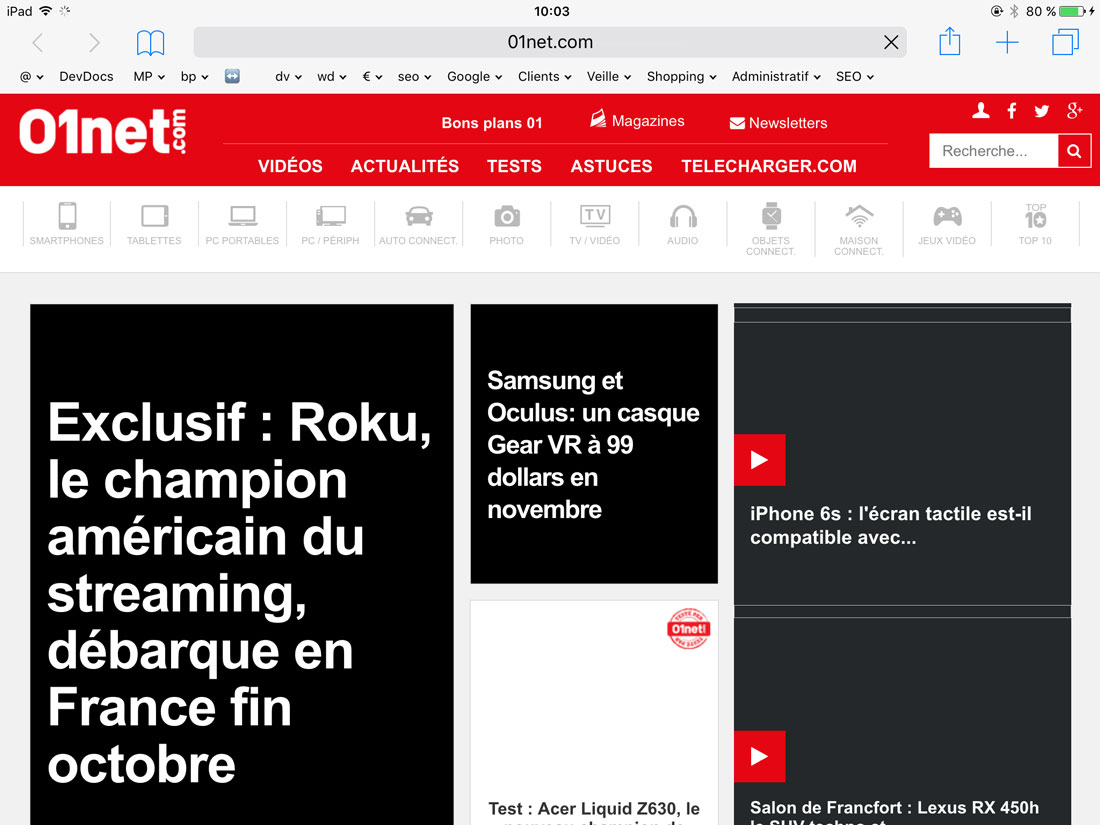The height and width of the screenshot is (825, 1100).
Task: Open the Safari share sheet icon
Action: click(x=950, y=41)
